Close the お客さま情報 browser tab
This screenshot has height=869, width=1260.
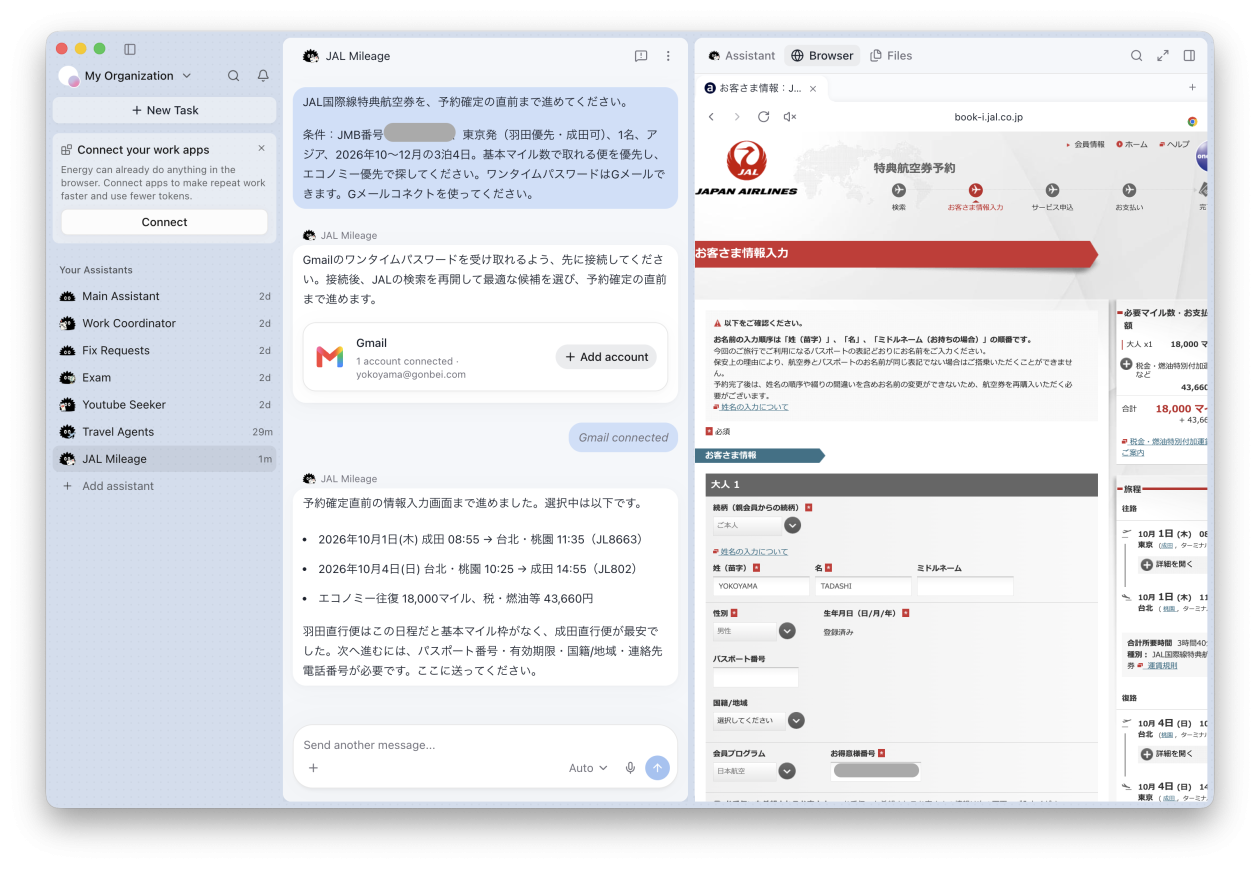pyautogui.click(x=813, y=88)
